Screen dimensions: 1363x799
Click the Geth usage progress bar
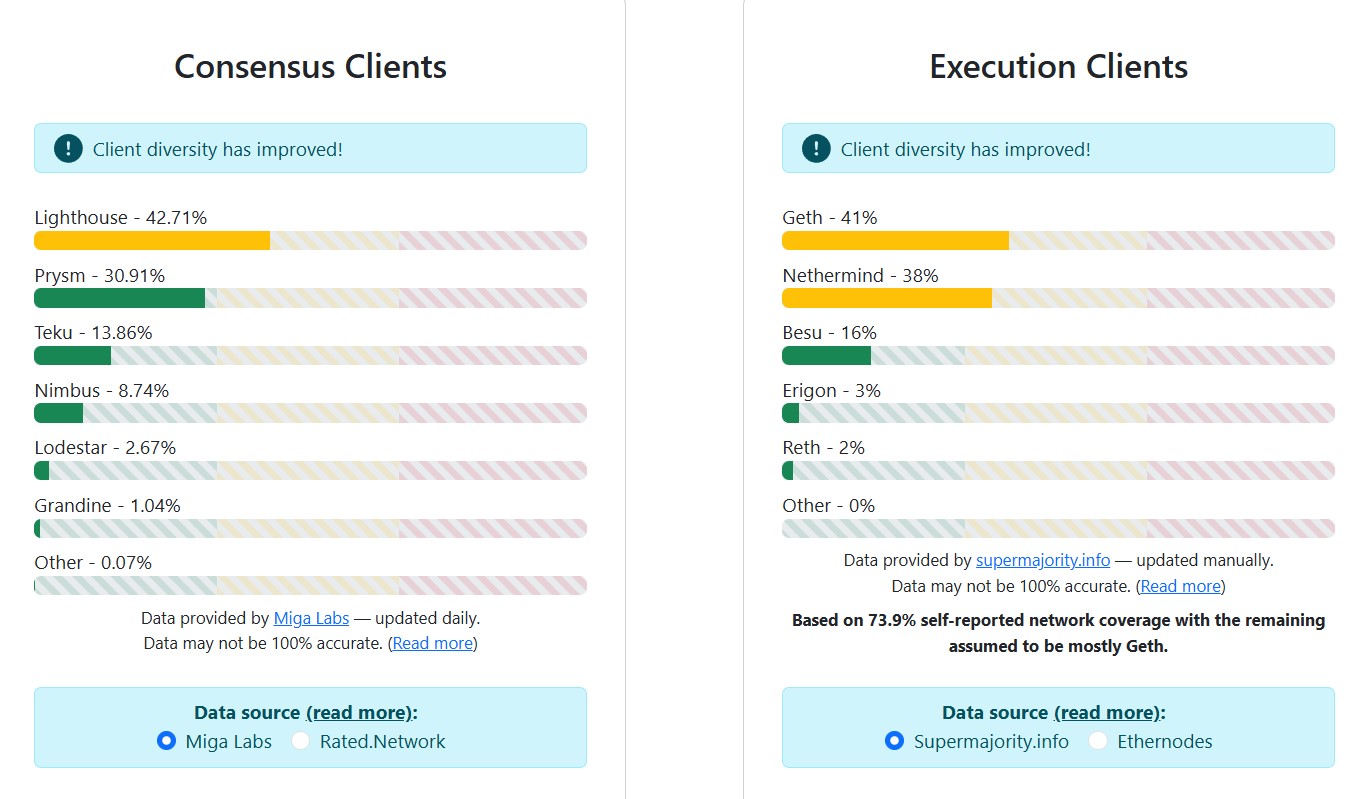pos(1058,240)
